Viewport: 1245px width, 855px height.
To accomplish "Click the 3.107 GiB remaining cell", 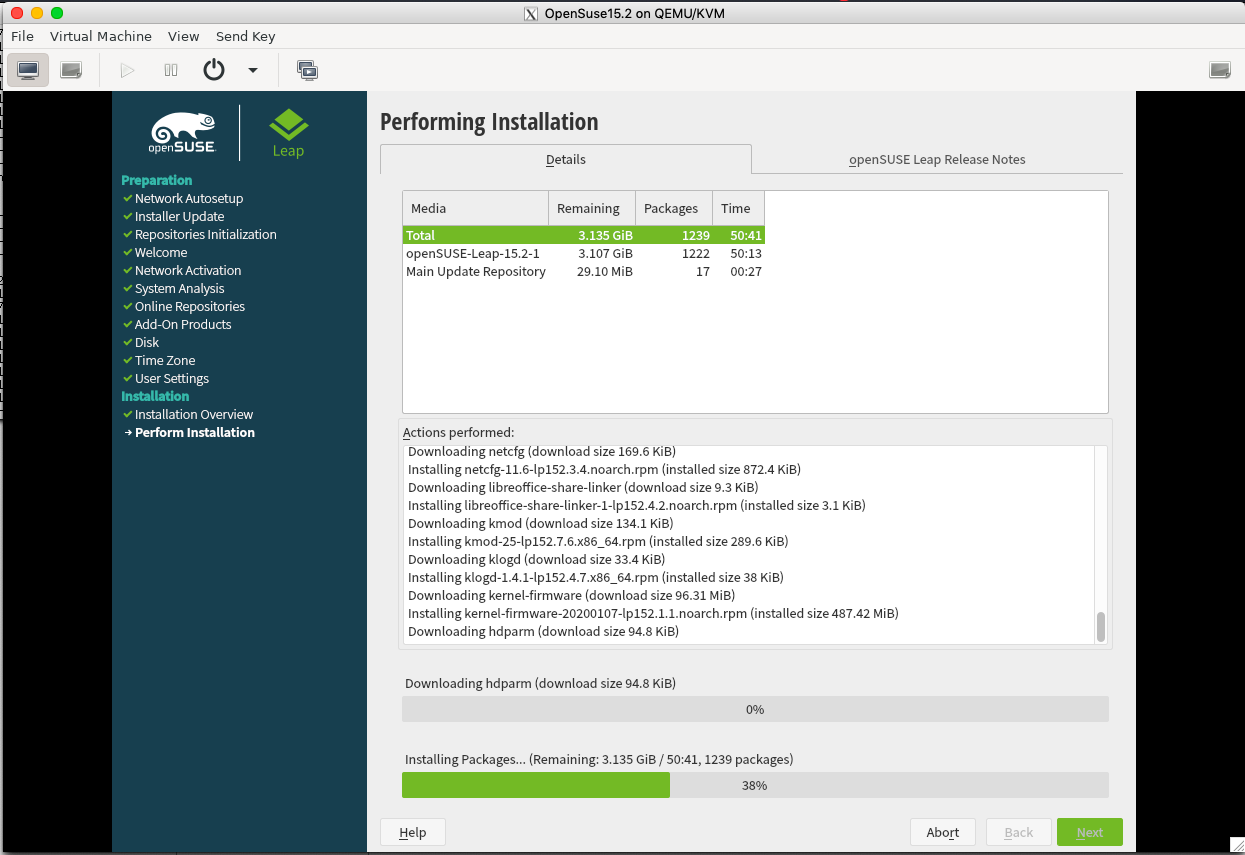I will (x=605, y=253).
